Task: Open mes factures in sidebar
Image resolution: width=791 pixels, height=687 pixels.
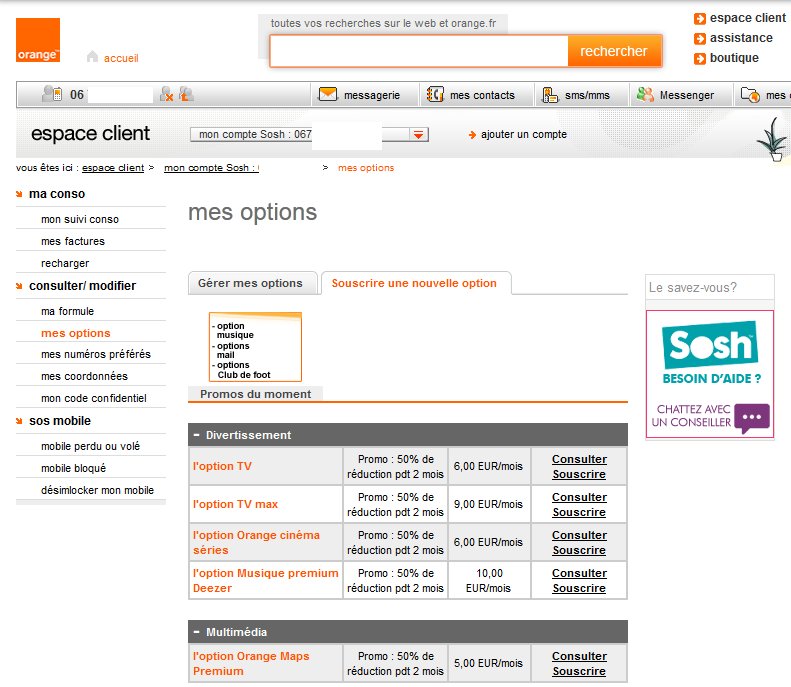Action: pos(73,241)
